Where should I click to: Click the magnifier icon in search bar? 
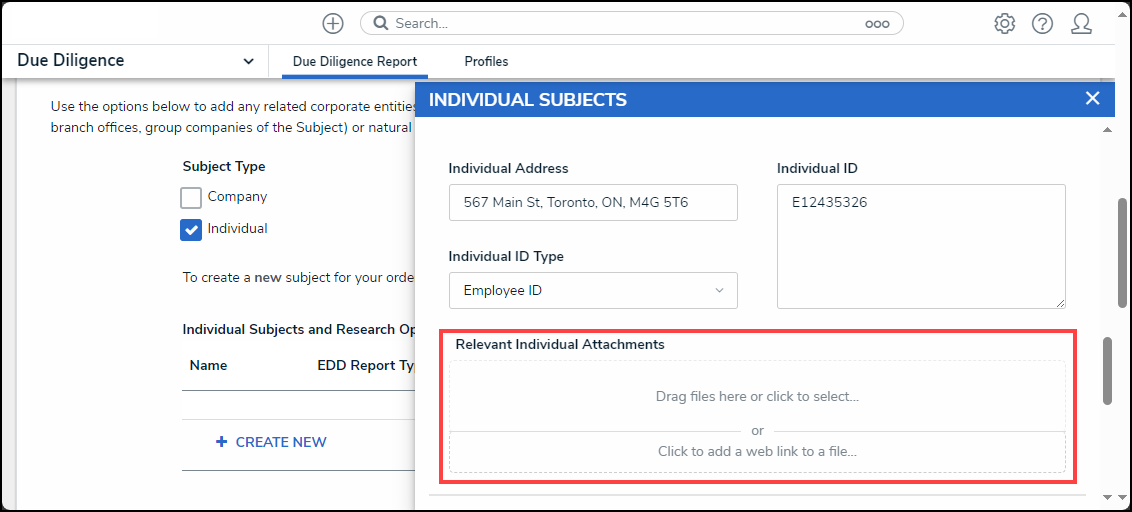[x=381, y=23]
